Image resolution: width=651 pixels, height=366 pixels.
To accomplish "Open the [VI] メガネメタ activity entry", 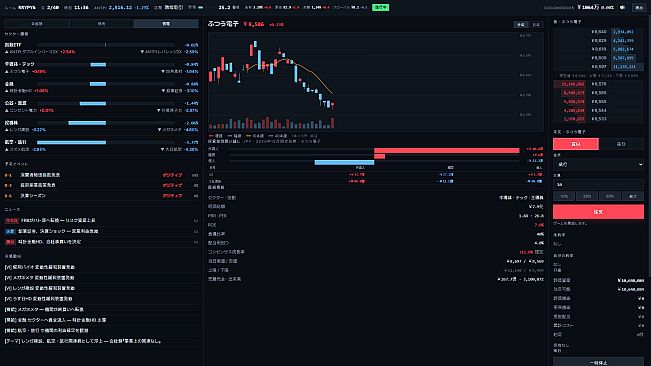I will [x=39, y=278].
